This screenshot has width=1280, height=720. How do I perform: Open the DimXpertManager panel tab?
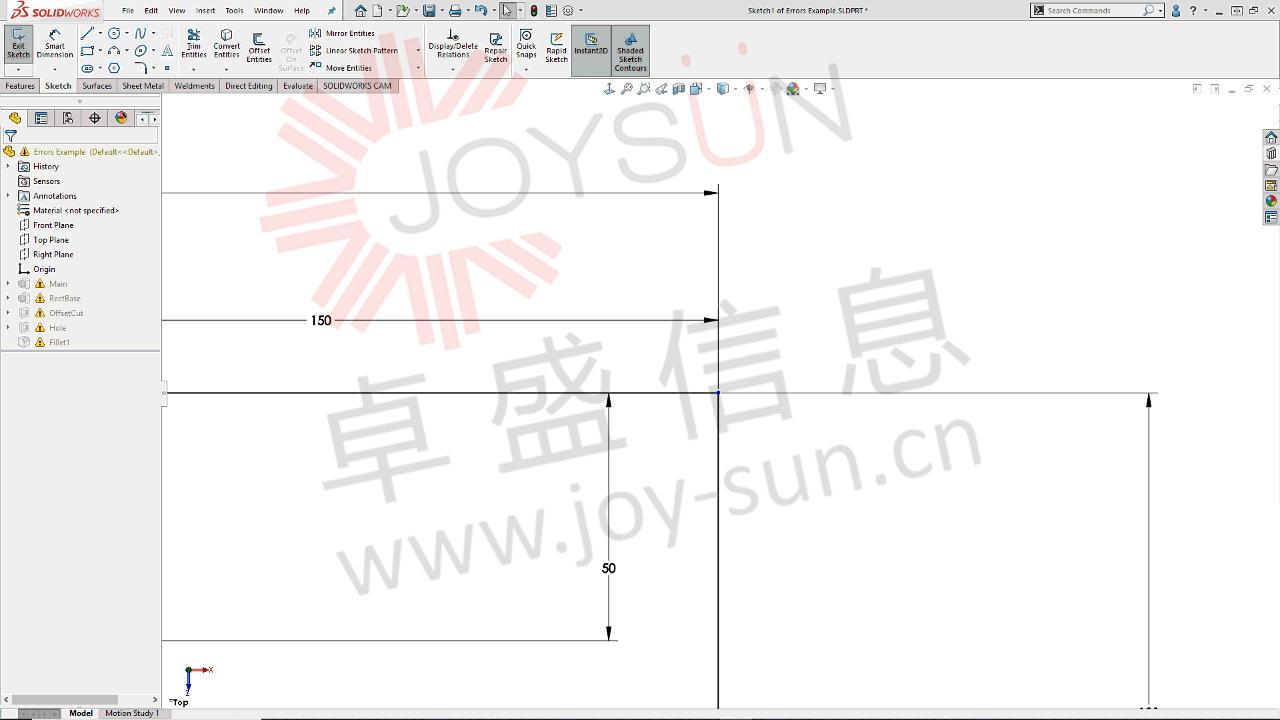95,118
